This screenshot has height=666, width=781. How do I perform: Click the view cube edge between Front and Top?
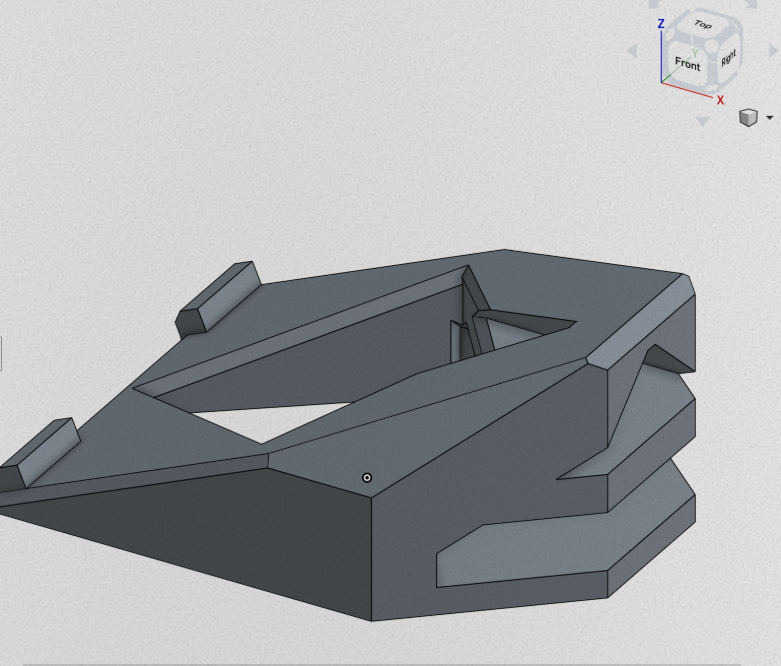click(690, 39)
